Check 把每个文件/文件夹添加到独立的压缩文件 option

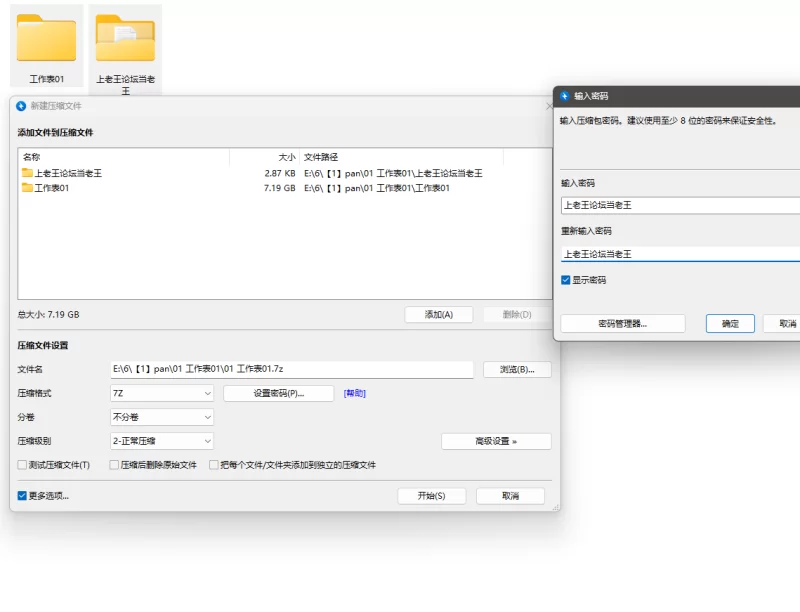[x=214, y=465]
